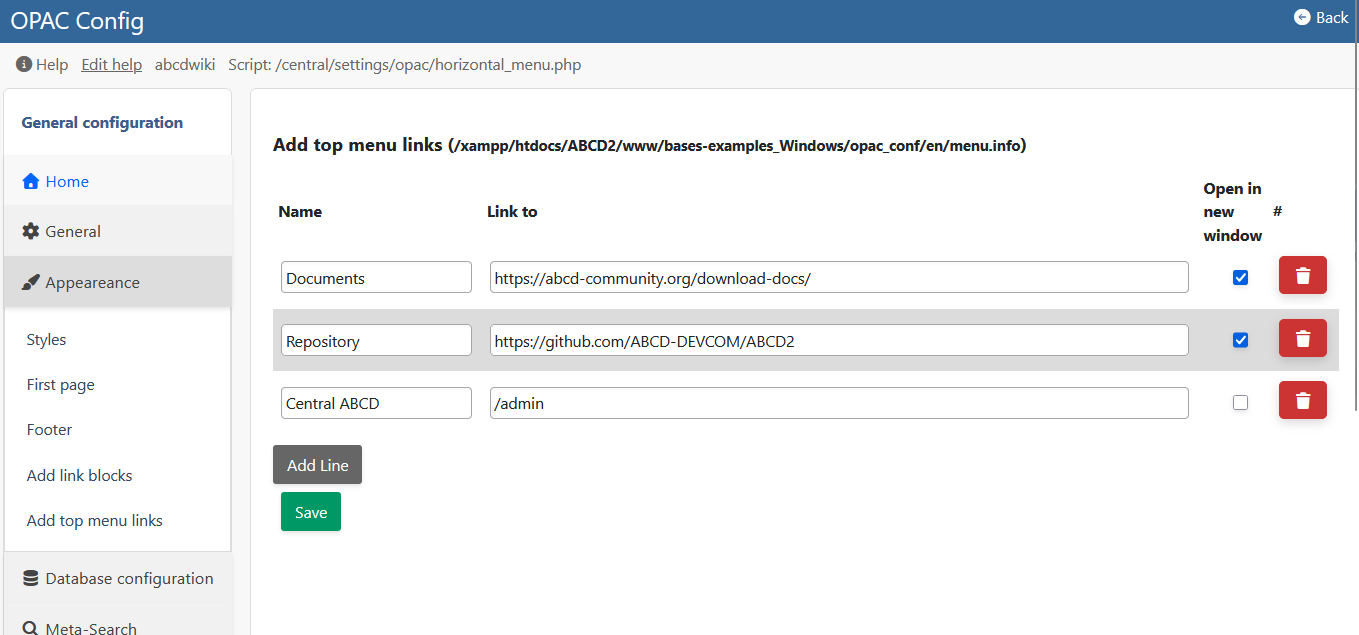Image resolution: width=1359 pixels, height=635 pixels.
Task: Click the Home house icon
Action: click(x=31, y=182)
